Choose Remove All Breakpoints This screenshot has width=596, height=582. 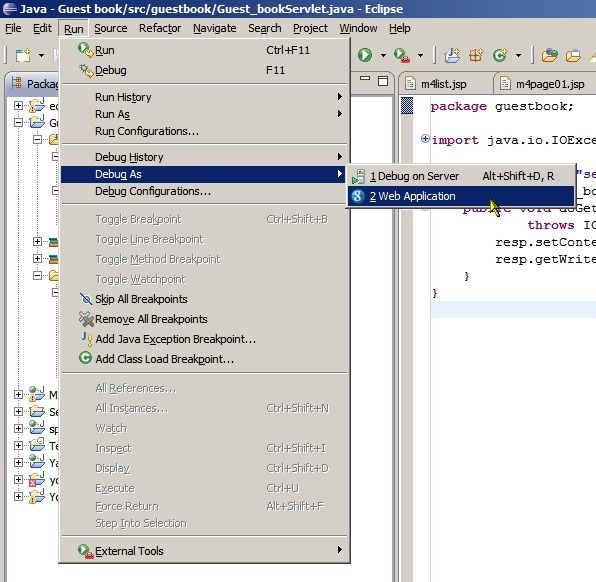204,319
